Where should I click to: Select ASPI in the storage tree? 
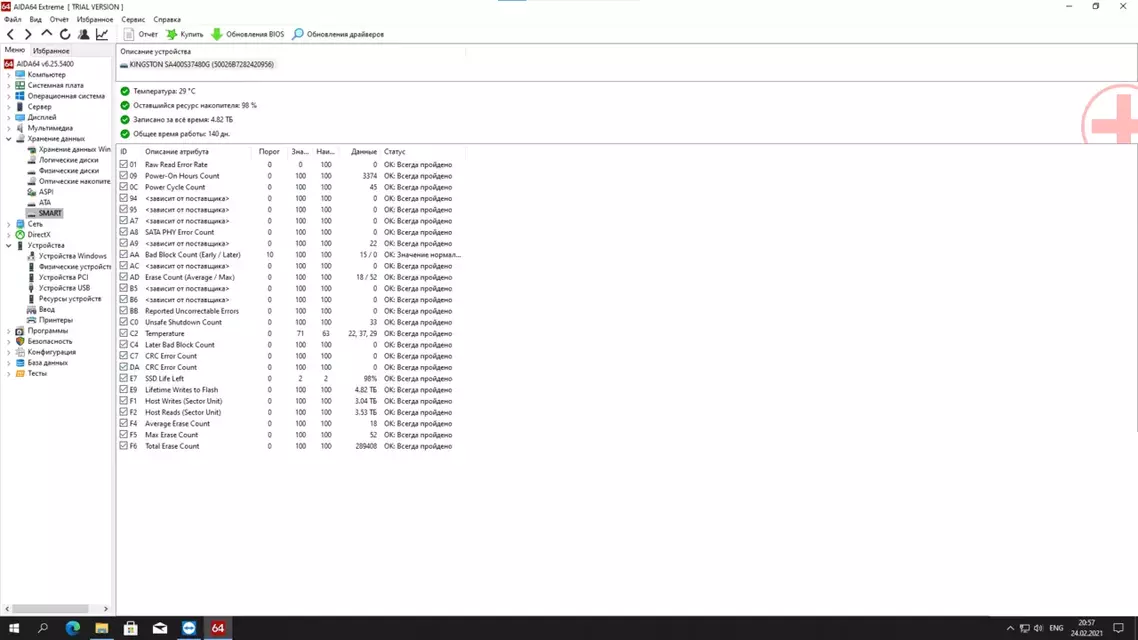click(46, 192)
